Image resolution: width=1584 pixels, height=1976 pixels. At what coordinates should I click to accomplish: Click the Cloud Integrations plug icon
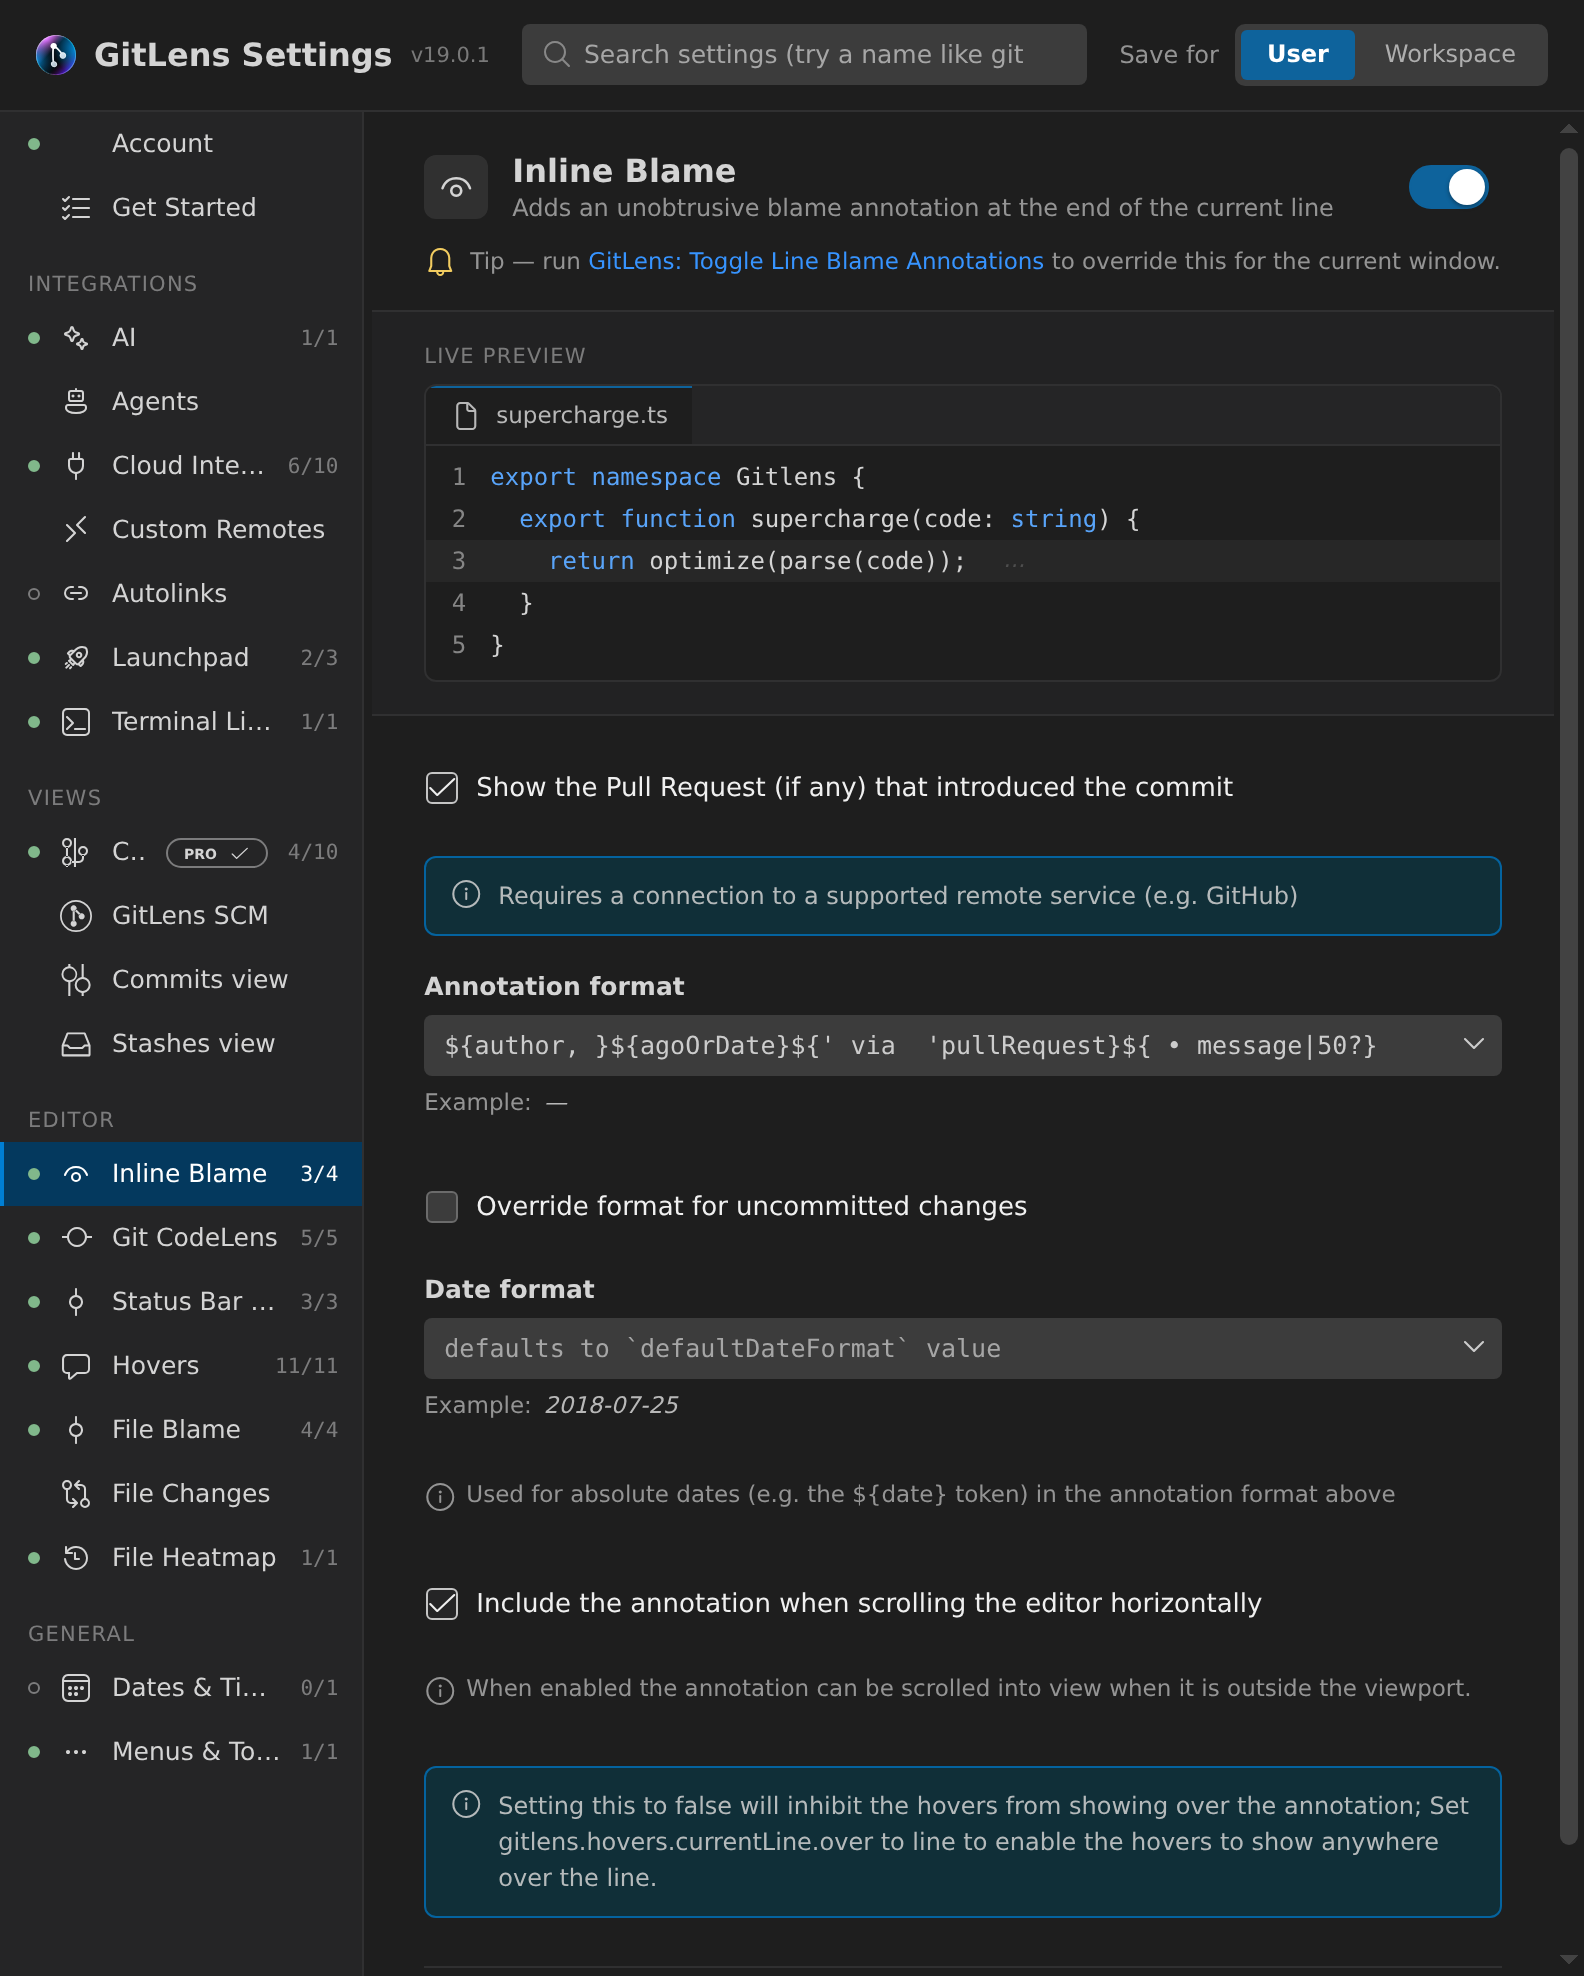tap(76, 466)
